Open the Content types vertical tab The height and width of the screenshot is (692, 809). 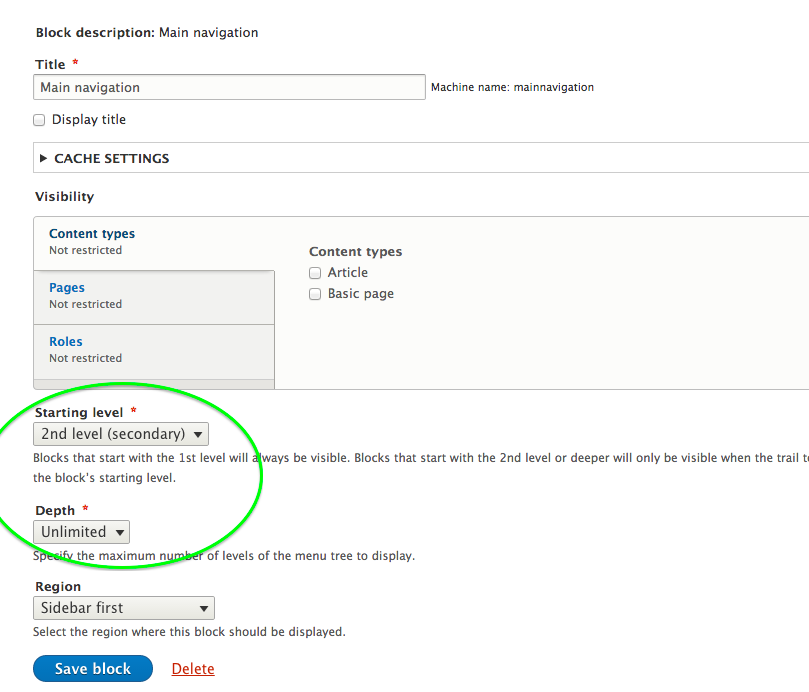92,234
